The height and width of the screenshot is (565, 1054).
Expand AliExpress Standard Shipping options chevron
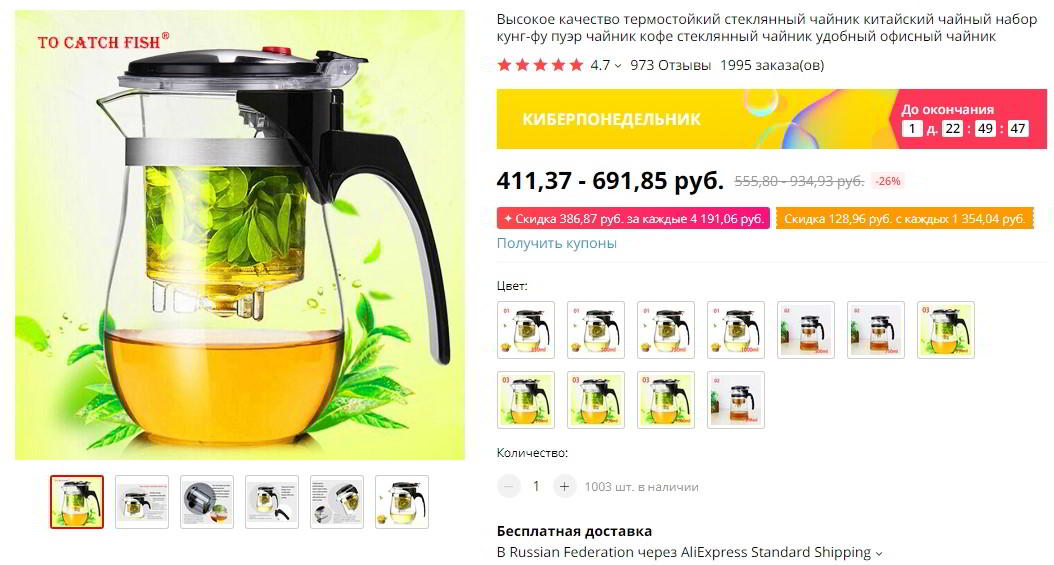click(878, 554)
